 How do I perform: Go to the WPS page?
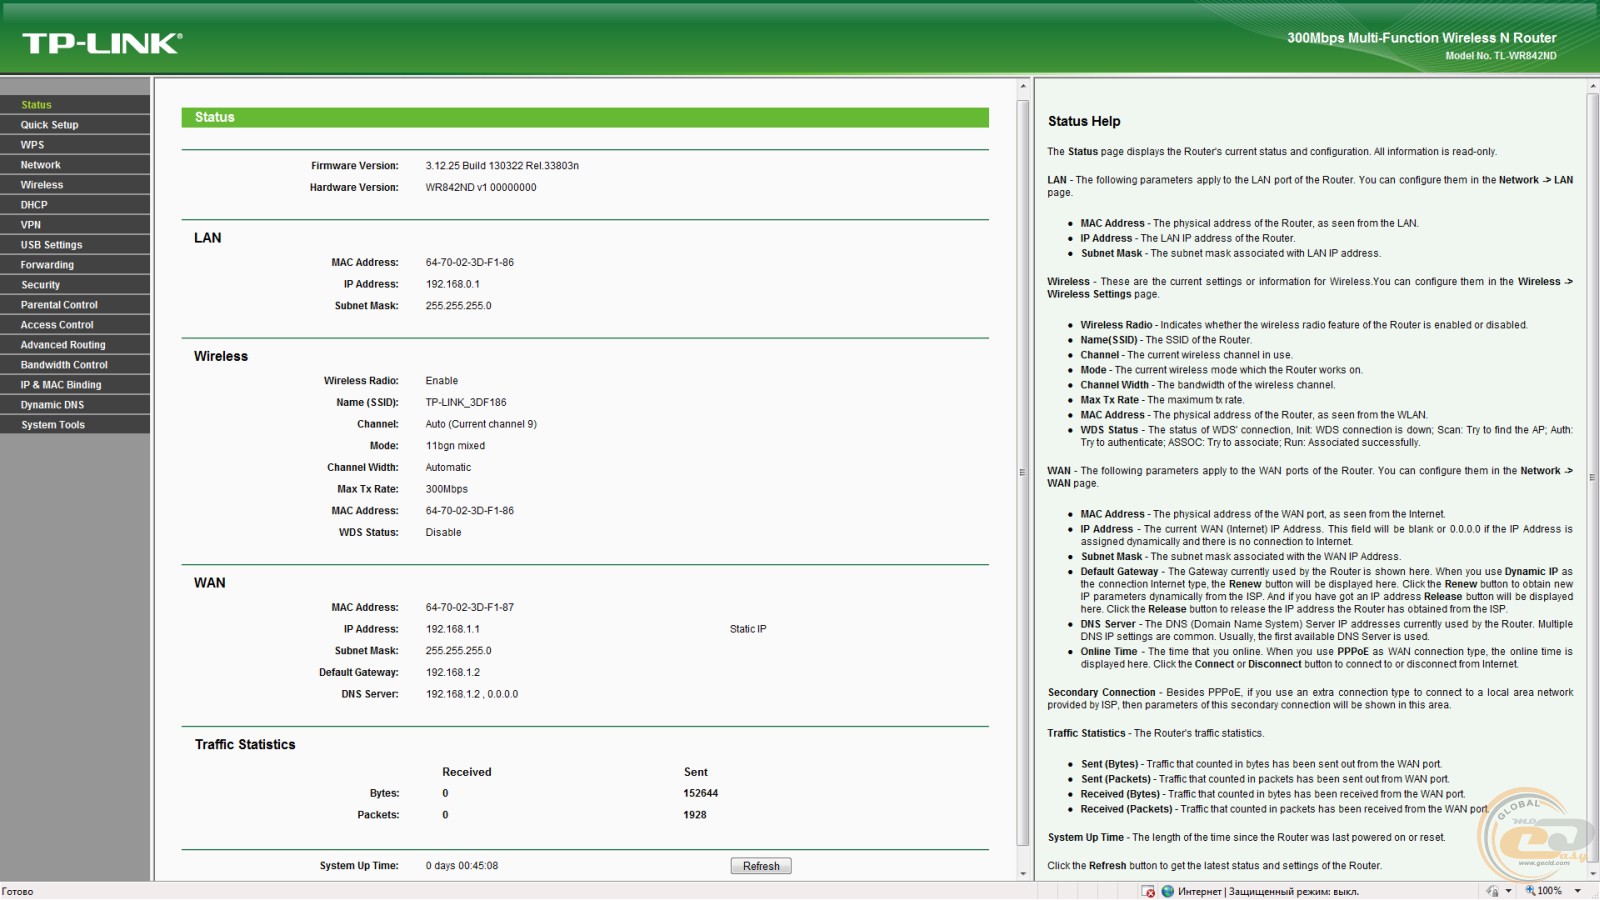coord(75,145)
